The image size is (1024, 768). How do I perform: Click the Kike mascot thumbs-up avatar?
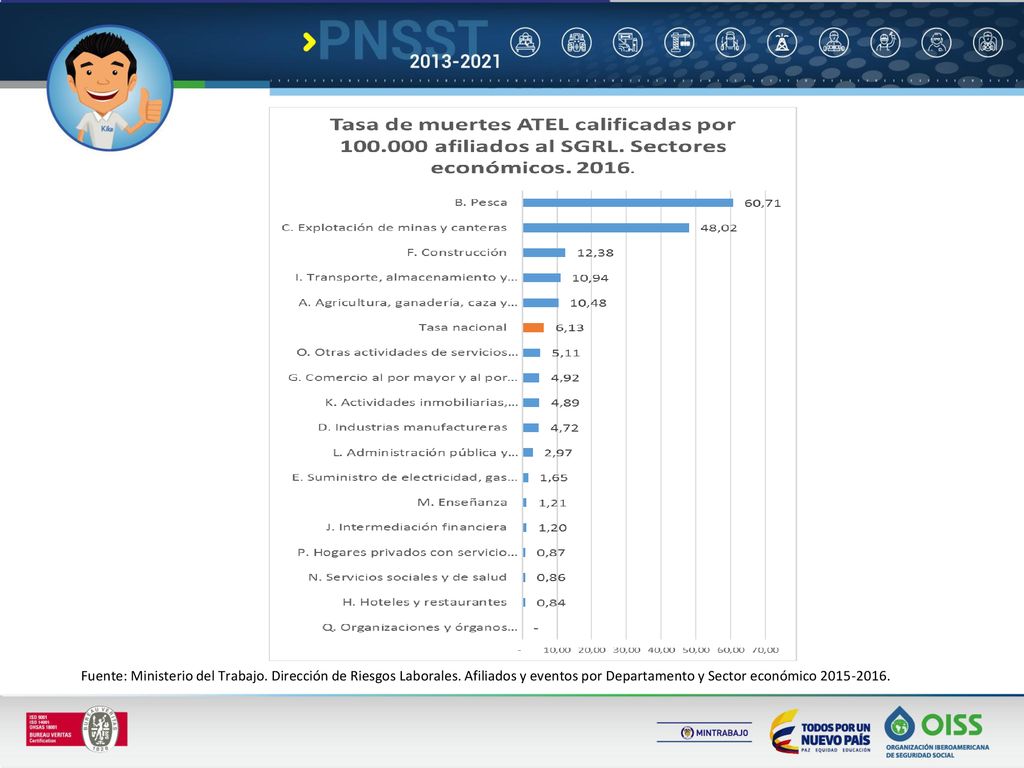pos(110,88)
